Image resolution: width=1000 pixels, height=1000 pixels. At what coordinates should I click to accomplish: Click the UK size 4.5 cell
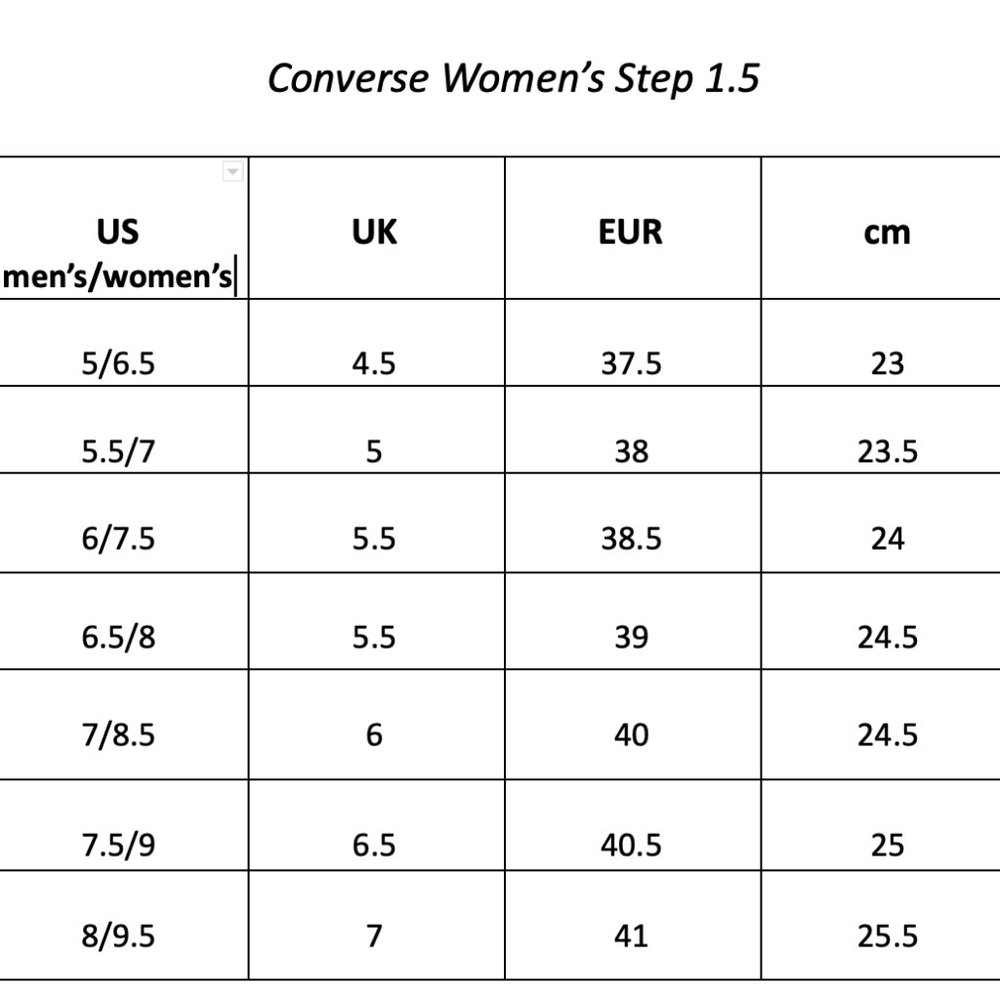(x=375, y=363)
